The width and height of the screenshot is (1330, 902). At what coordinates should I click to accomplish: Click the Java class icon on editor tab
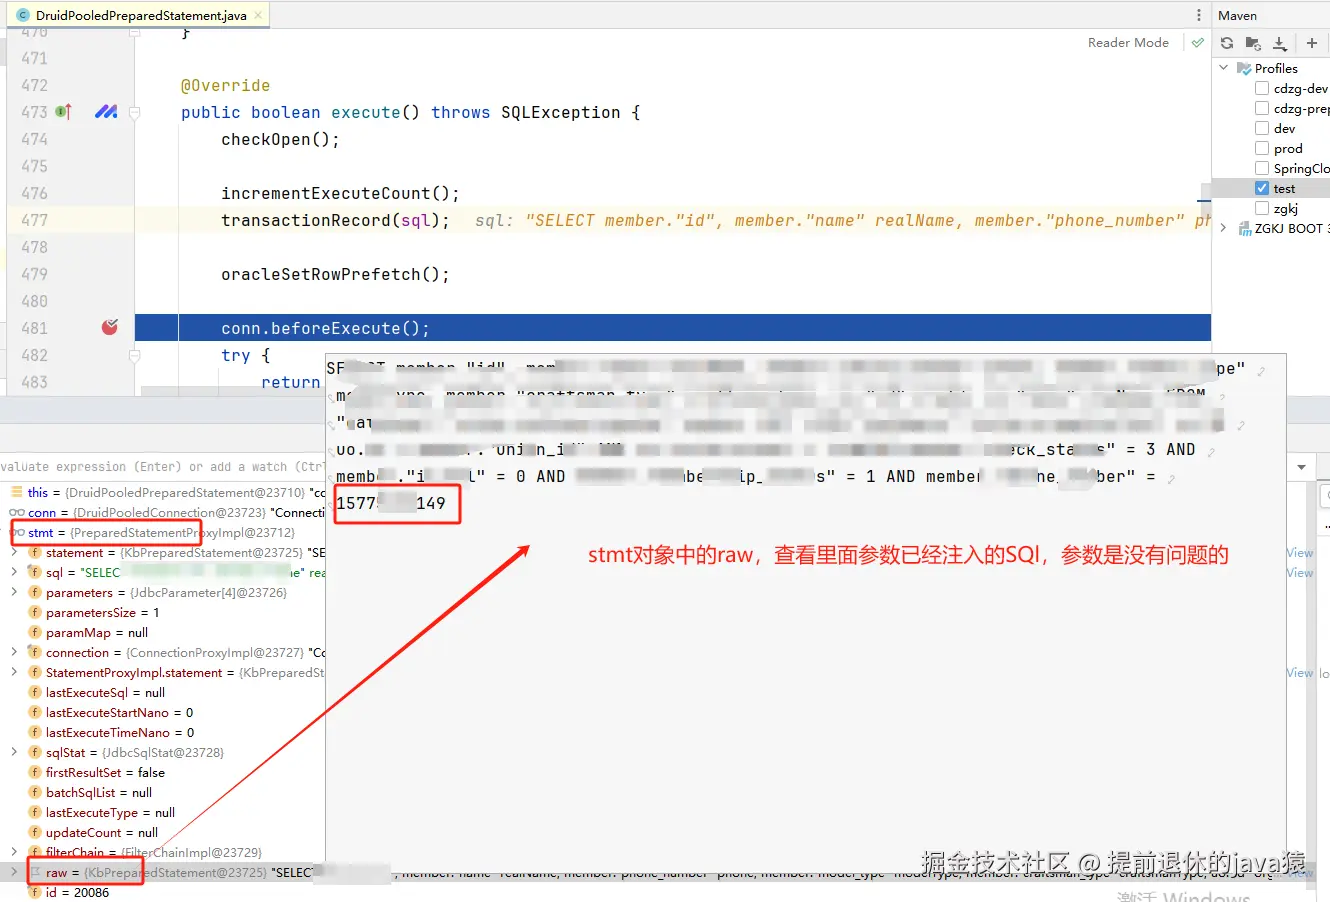[x=23, y=15]
